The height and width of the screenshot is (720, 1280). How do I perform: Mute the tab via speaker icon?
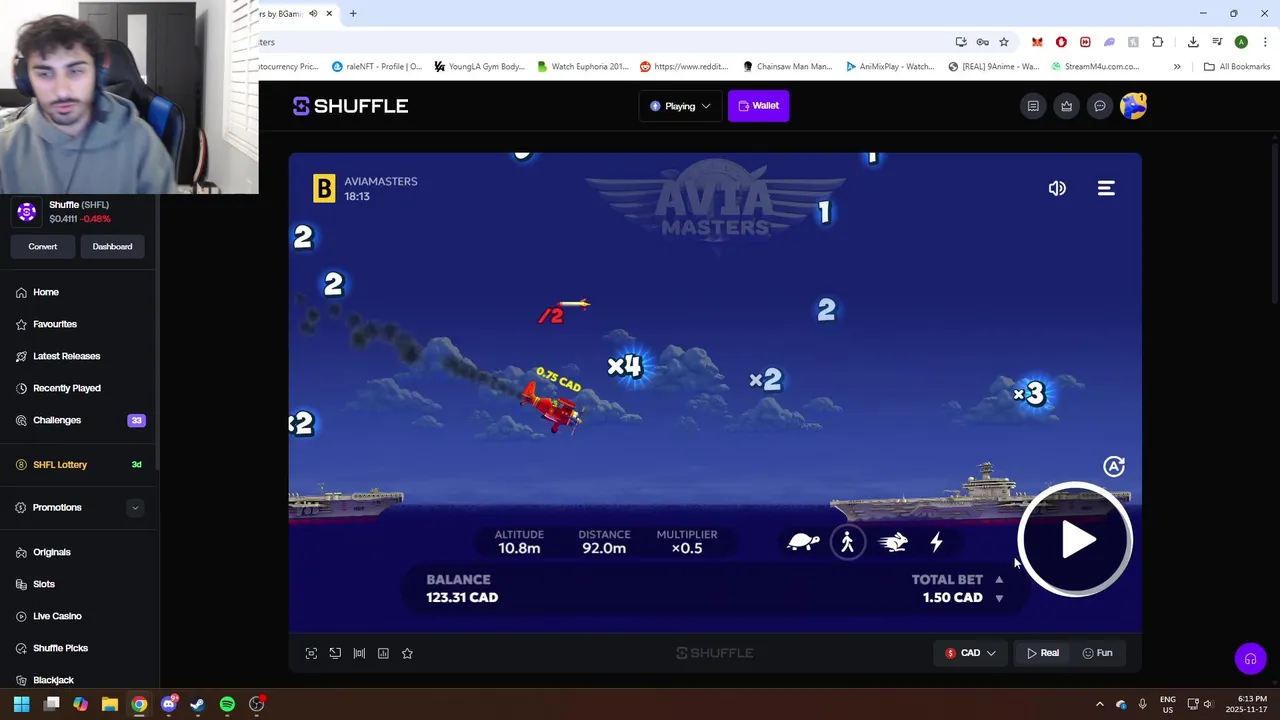click(x=313, y=14)
